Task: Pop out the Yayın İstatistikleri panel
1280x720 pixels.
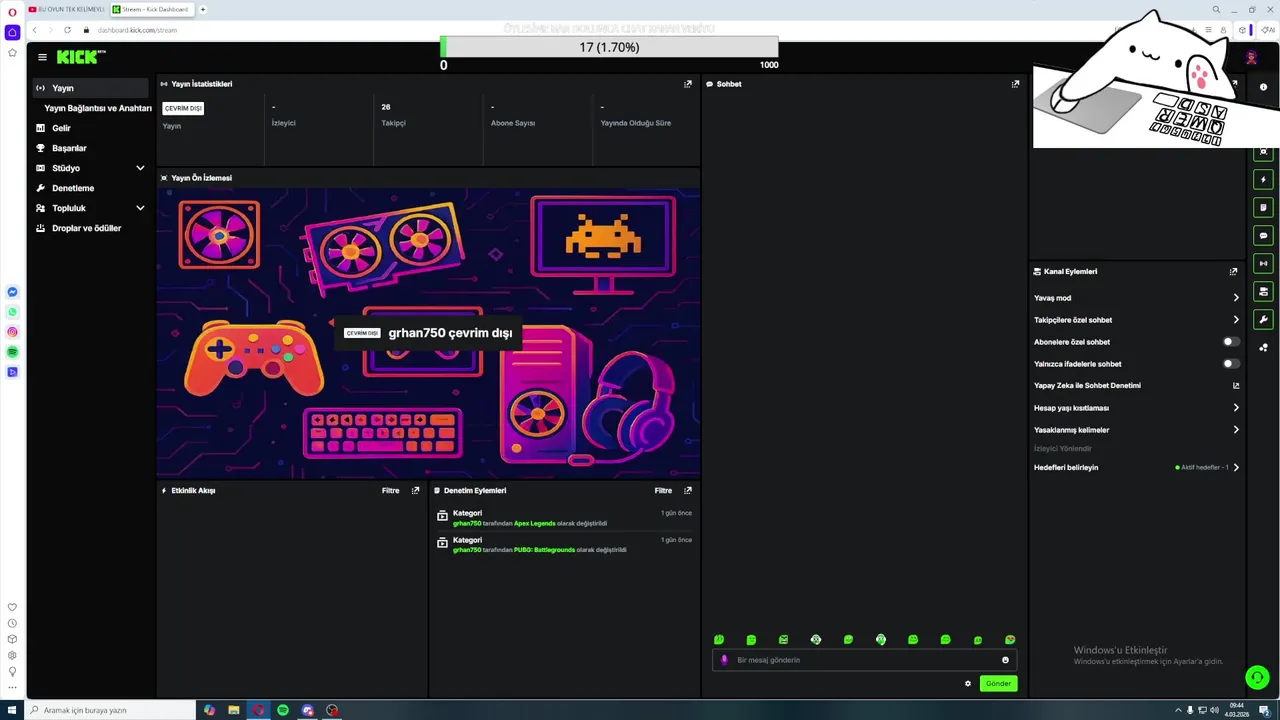Action: 687,84
